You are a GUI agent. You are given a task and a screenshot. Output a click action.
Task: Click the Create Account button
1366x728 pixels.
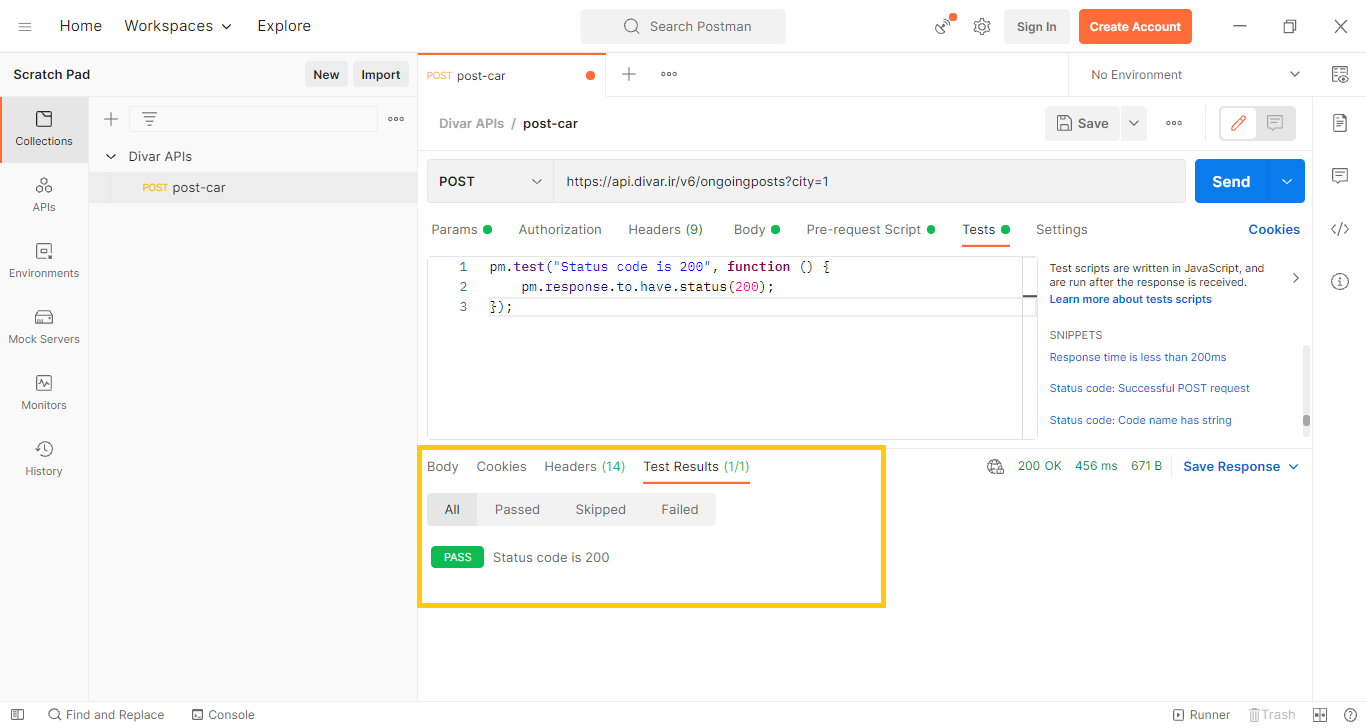point(1135,27)
